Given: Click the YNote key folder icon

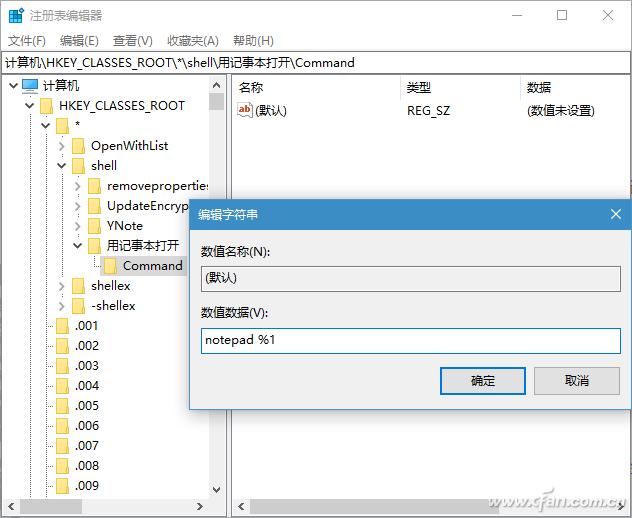Looking at the screenshot, I should point(94,226).
